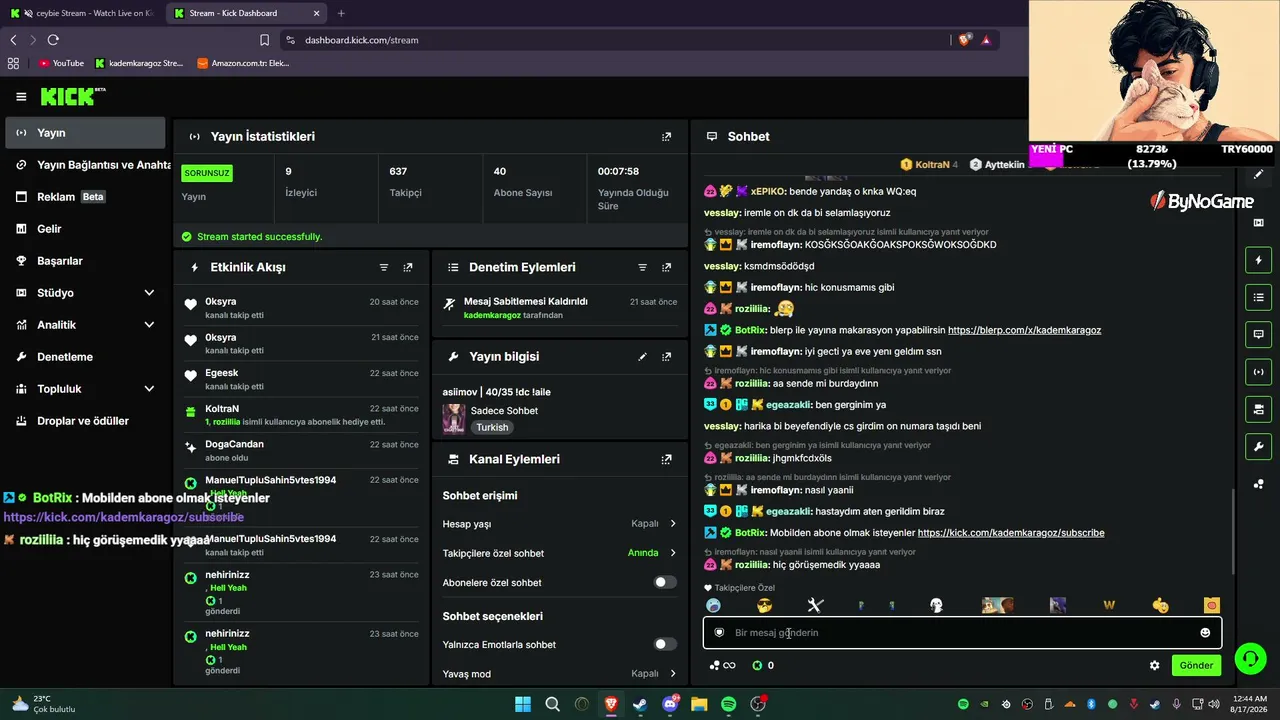Viewport: 1280px width, 720px height.
Task: Open the YouTube bookmark
Action: pos(61,63)
